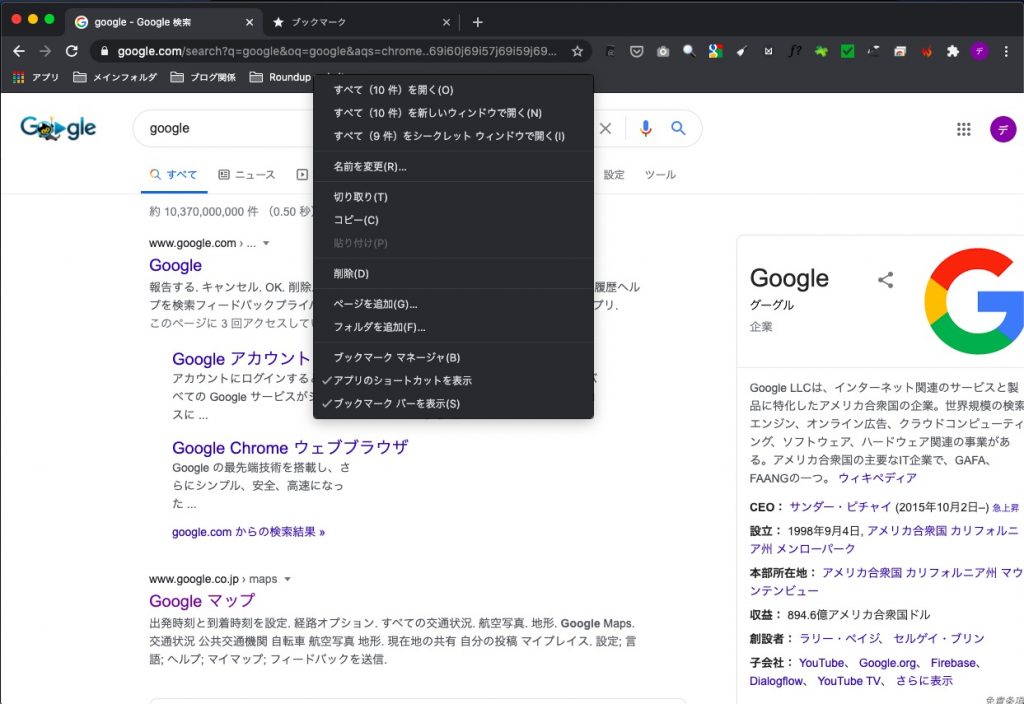Open the Roundup bookmark folder
The image size is (1024, 704).
pyautogui.click(x=280, y=77)
